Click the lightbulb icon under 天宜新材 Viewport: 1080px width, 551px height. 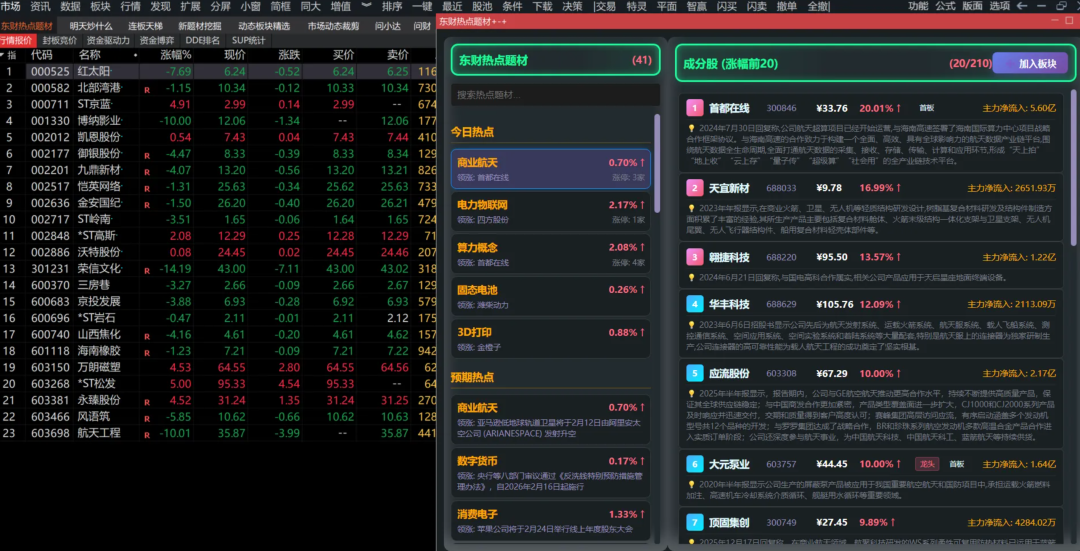click(x=692, y=208)
